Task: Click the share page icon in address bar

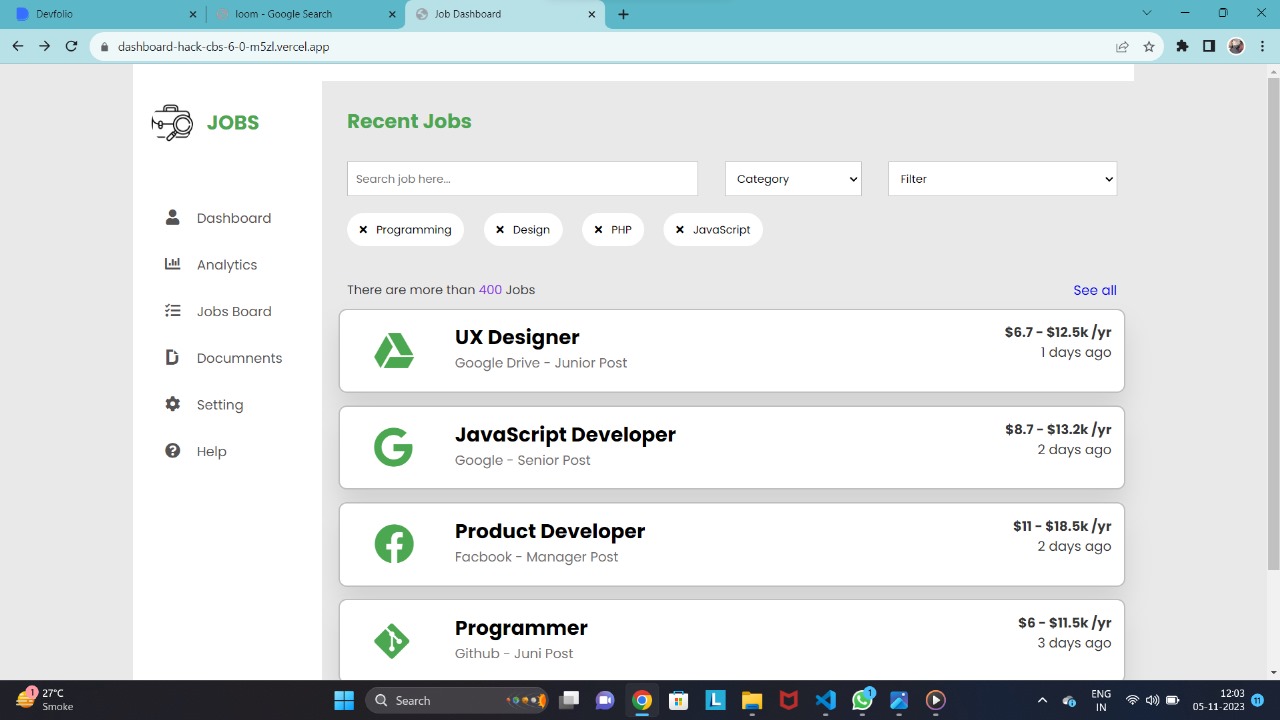Action: tap(1122, 46)
